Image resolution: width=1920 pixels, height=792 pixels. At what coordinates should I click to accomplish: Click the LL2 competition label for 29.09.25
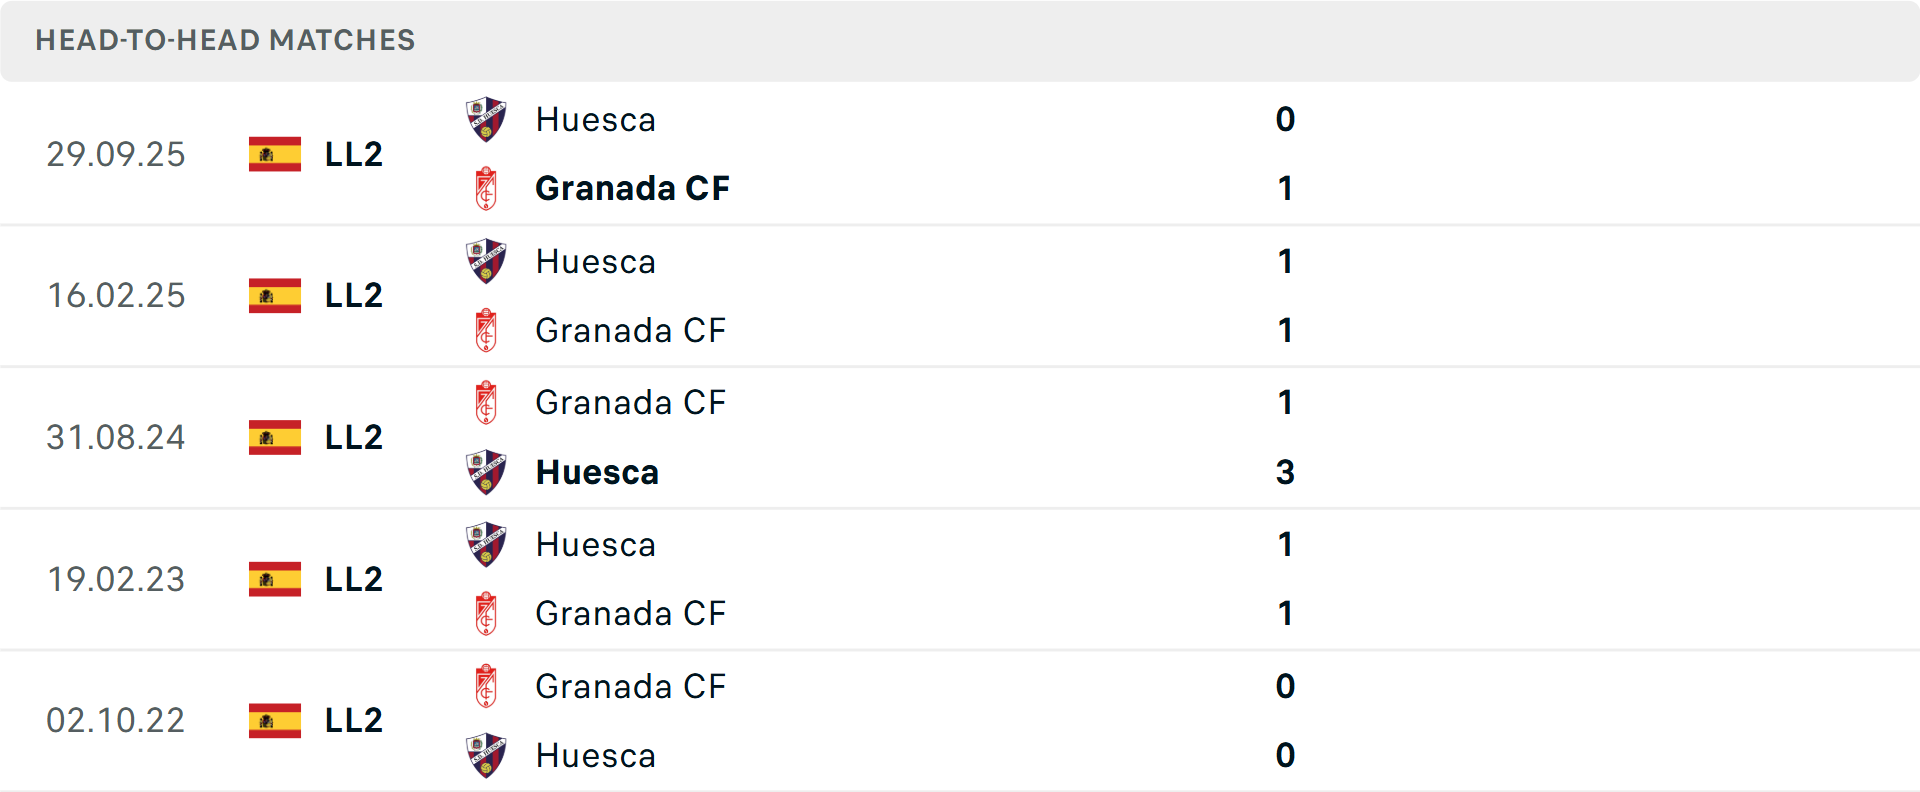[352, 154]
